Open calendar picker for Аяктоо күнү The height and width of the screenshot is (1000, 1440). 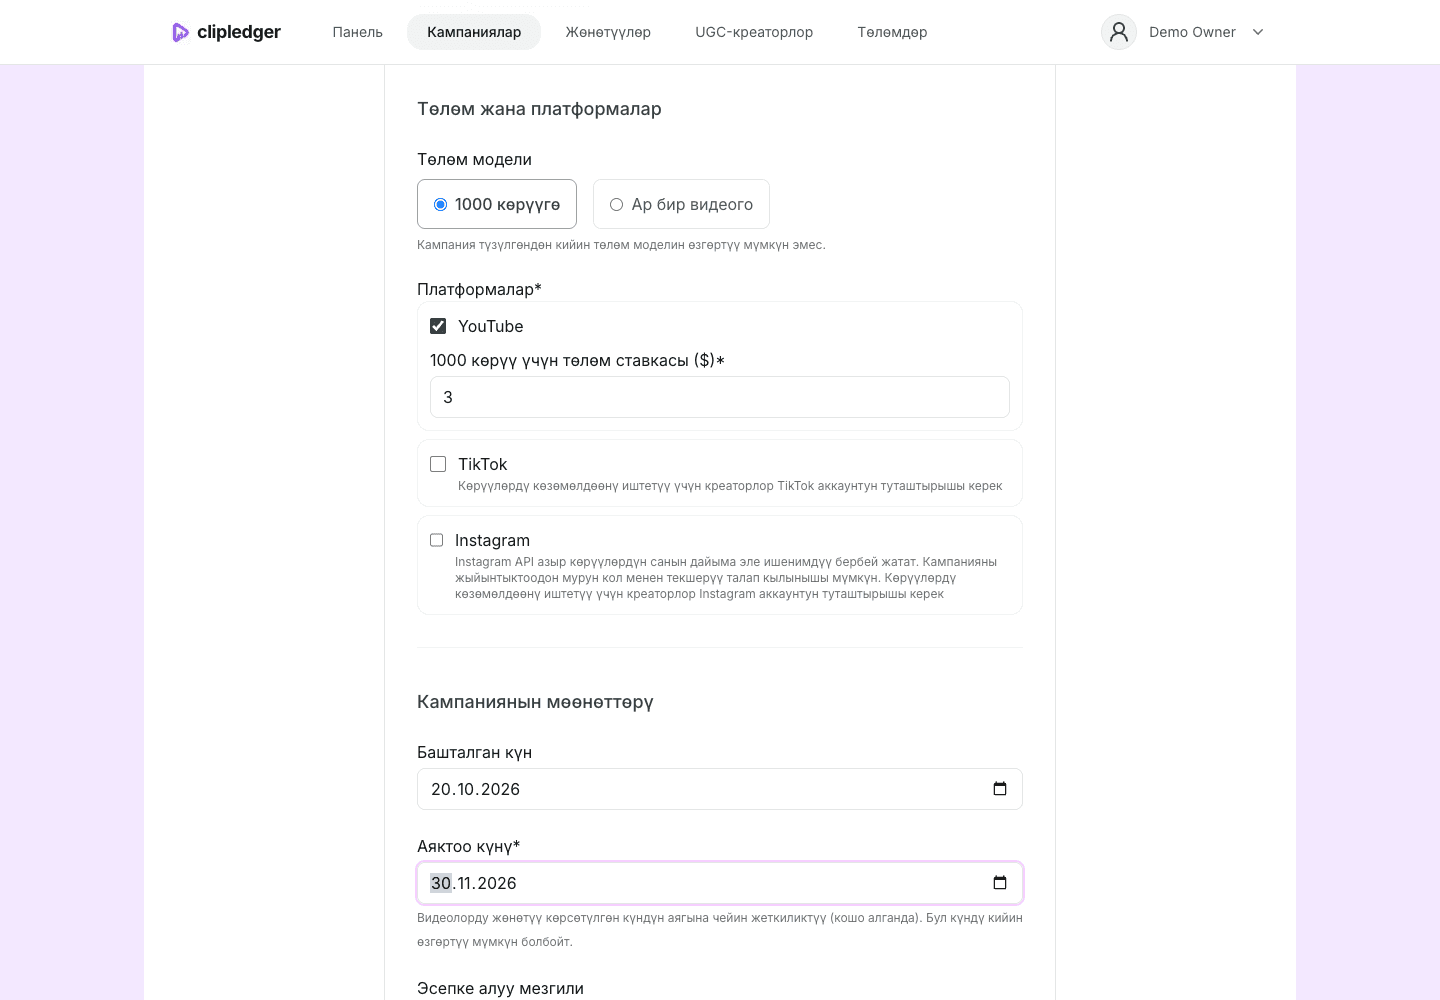point(999,883)
